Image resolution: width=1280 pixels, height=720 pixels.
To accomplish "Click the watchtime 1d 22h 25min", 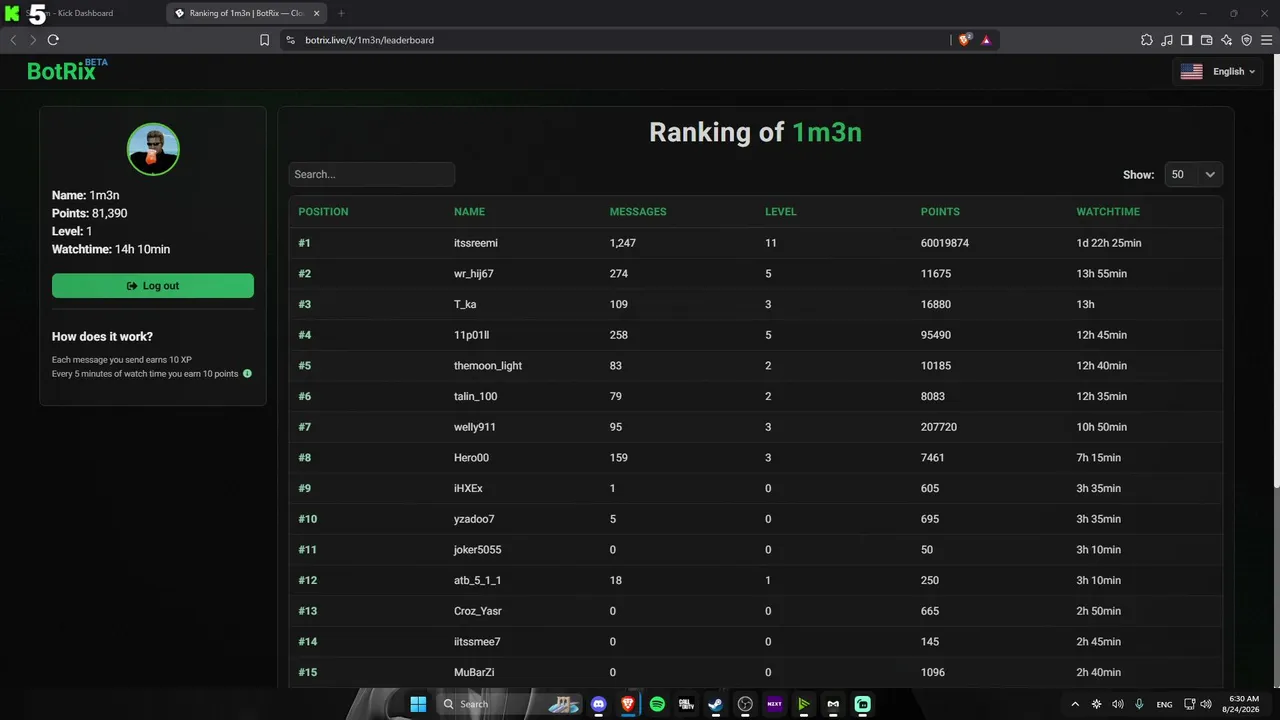I will click(x=1109, y=243).
